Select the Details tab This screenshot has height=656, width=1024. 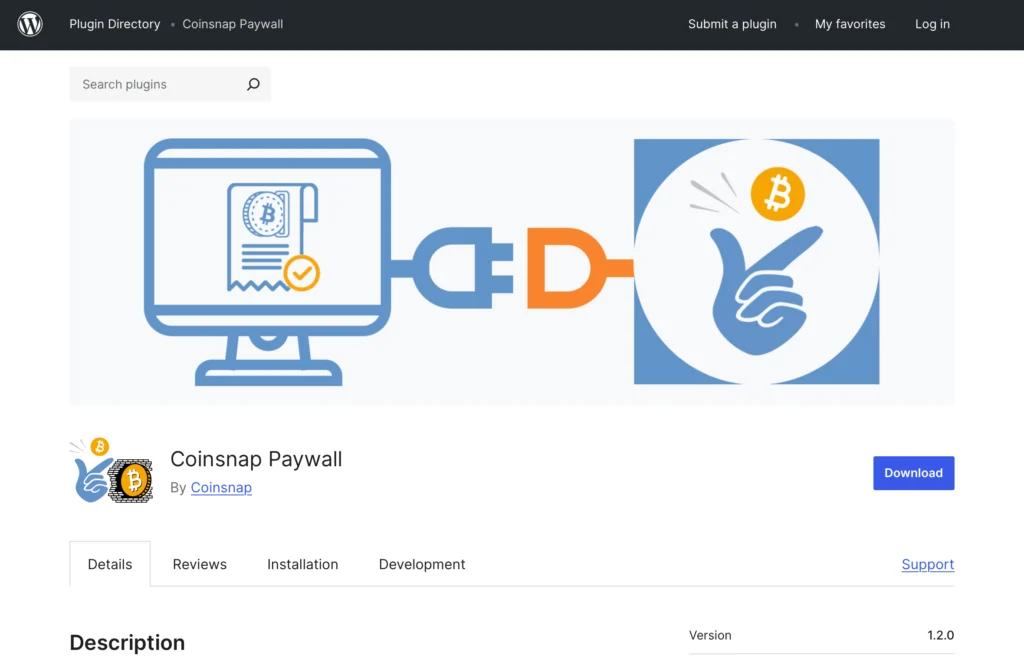pos(110,564)
